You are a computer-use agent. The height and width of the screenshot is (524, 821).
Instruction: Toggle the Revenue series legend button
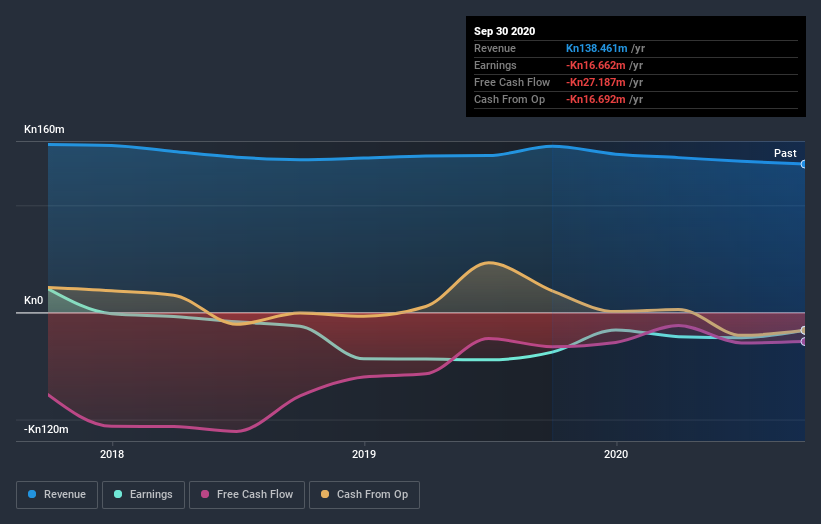pos(57,495)
